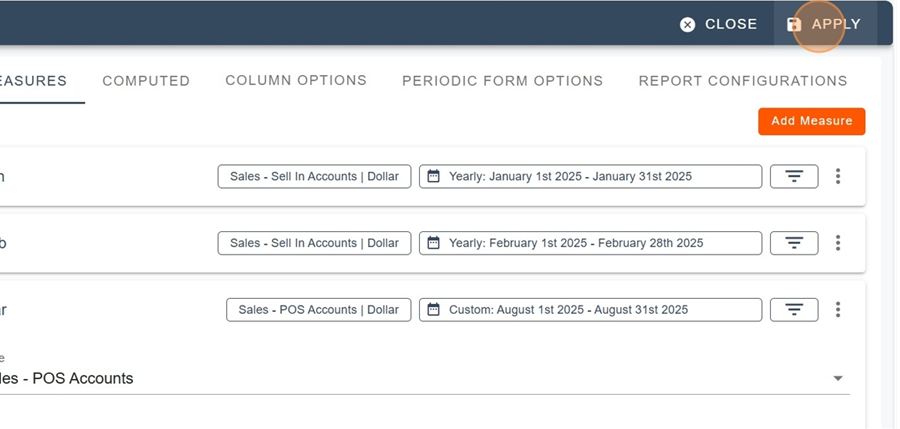Viewport: 900px width, 429px height.
Task: Open the three-dot menu on POS Accounts row
Action: coord(838,310)
